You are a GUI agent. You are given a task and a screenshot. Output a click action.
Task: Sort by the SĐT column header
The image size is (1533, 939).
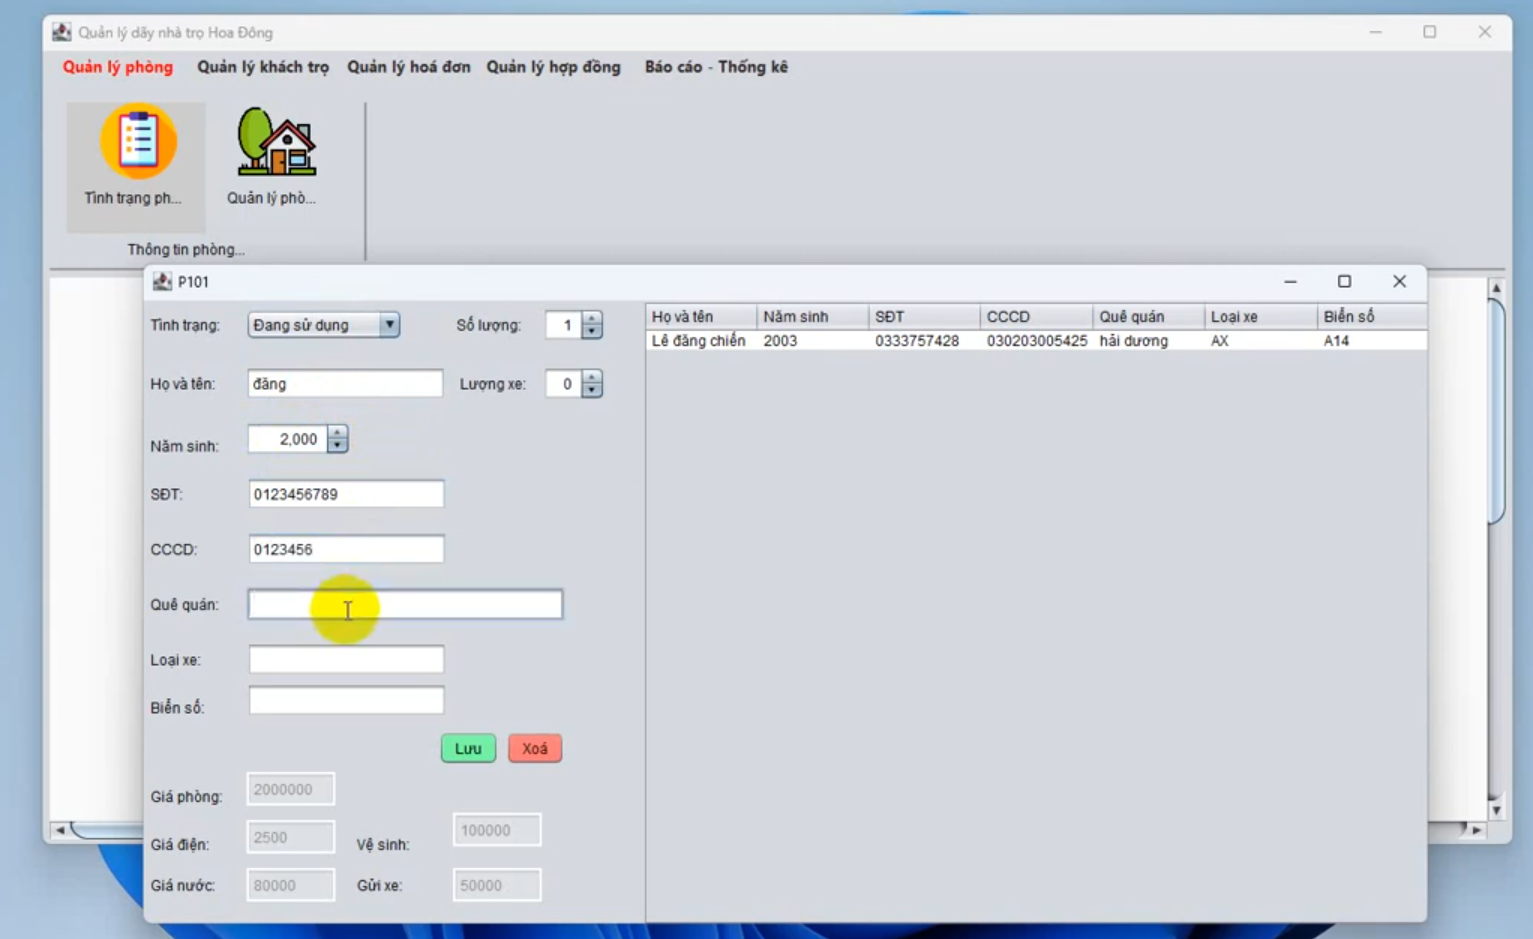[925, 317]
